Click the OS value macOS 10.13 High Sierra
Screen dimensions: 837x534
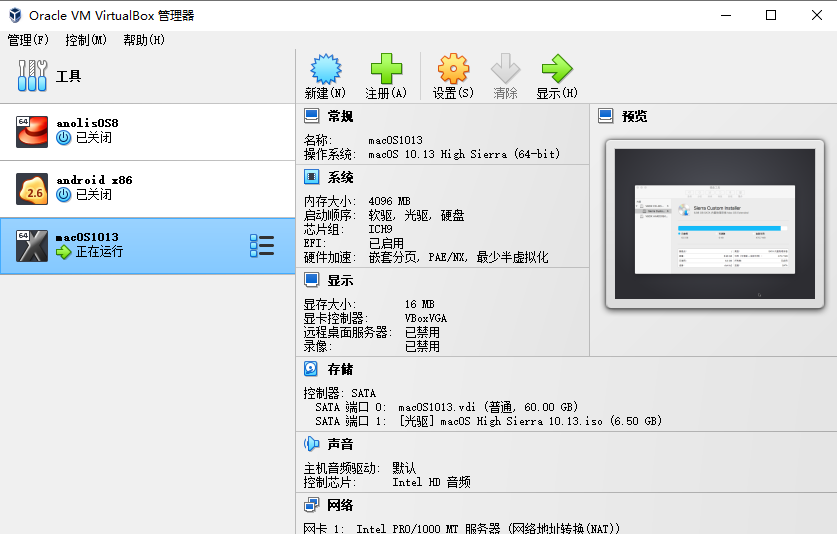[464, 154]
